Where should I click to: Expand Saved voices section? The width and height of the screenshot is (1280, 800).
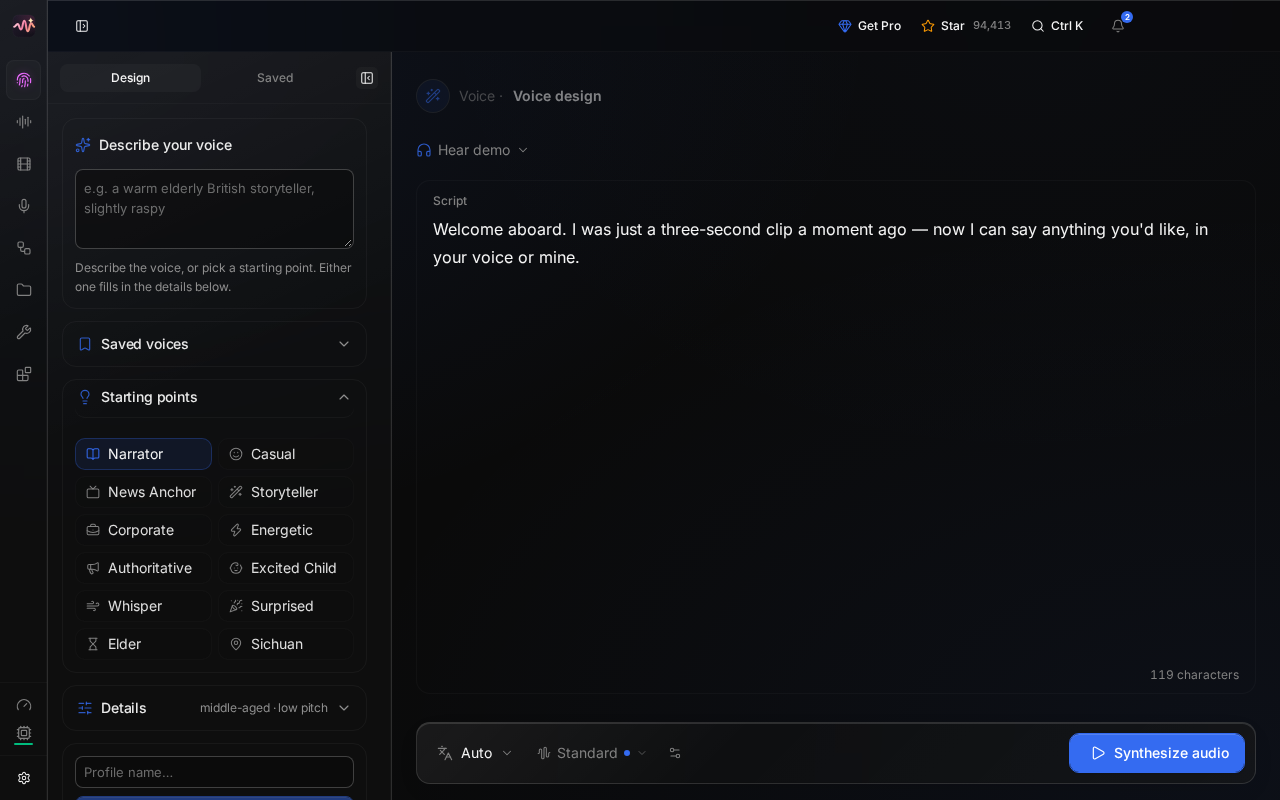point(214,344)
